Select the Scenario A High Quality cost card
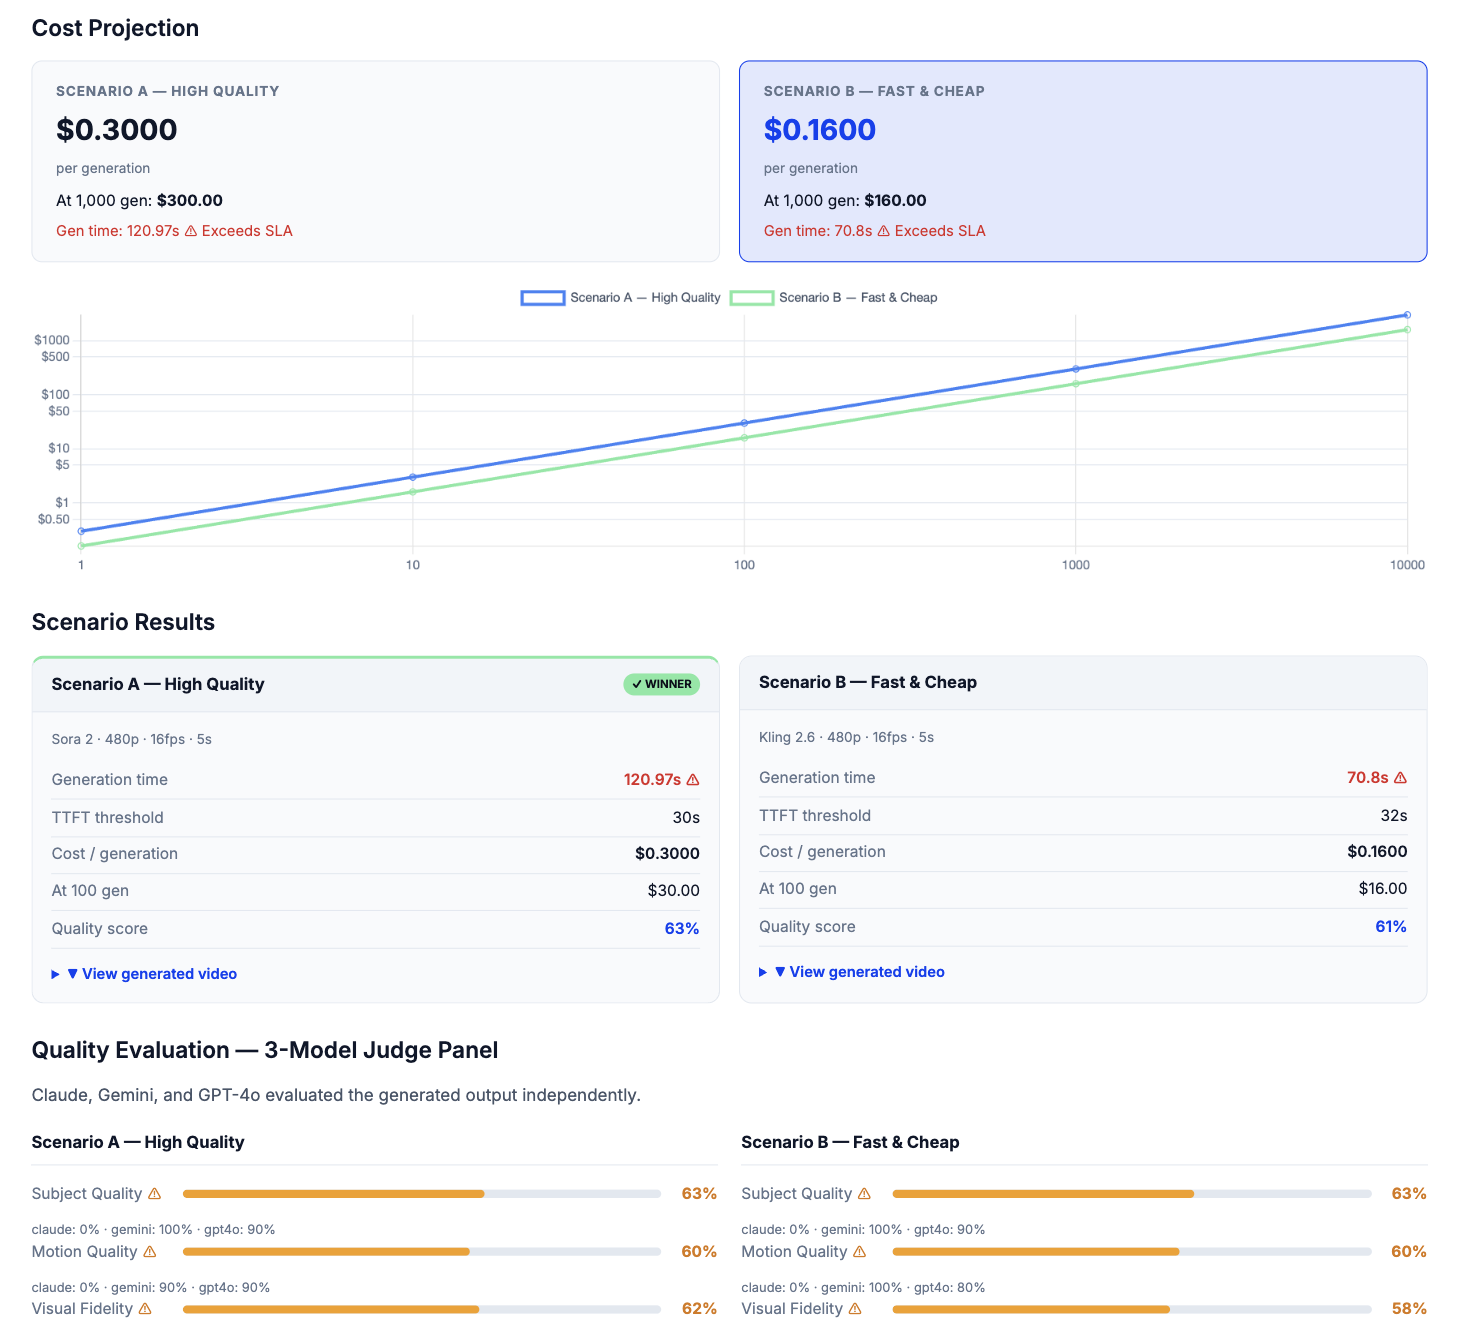The height and width of the screenshot is (1328, 1472). point(375,161)
